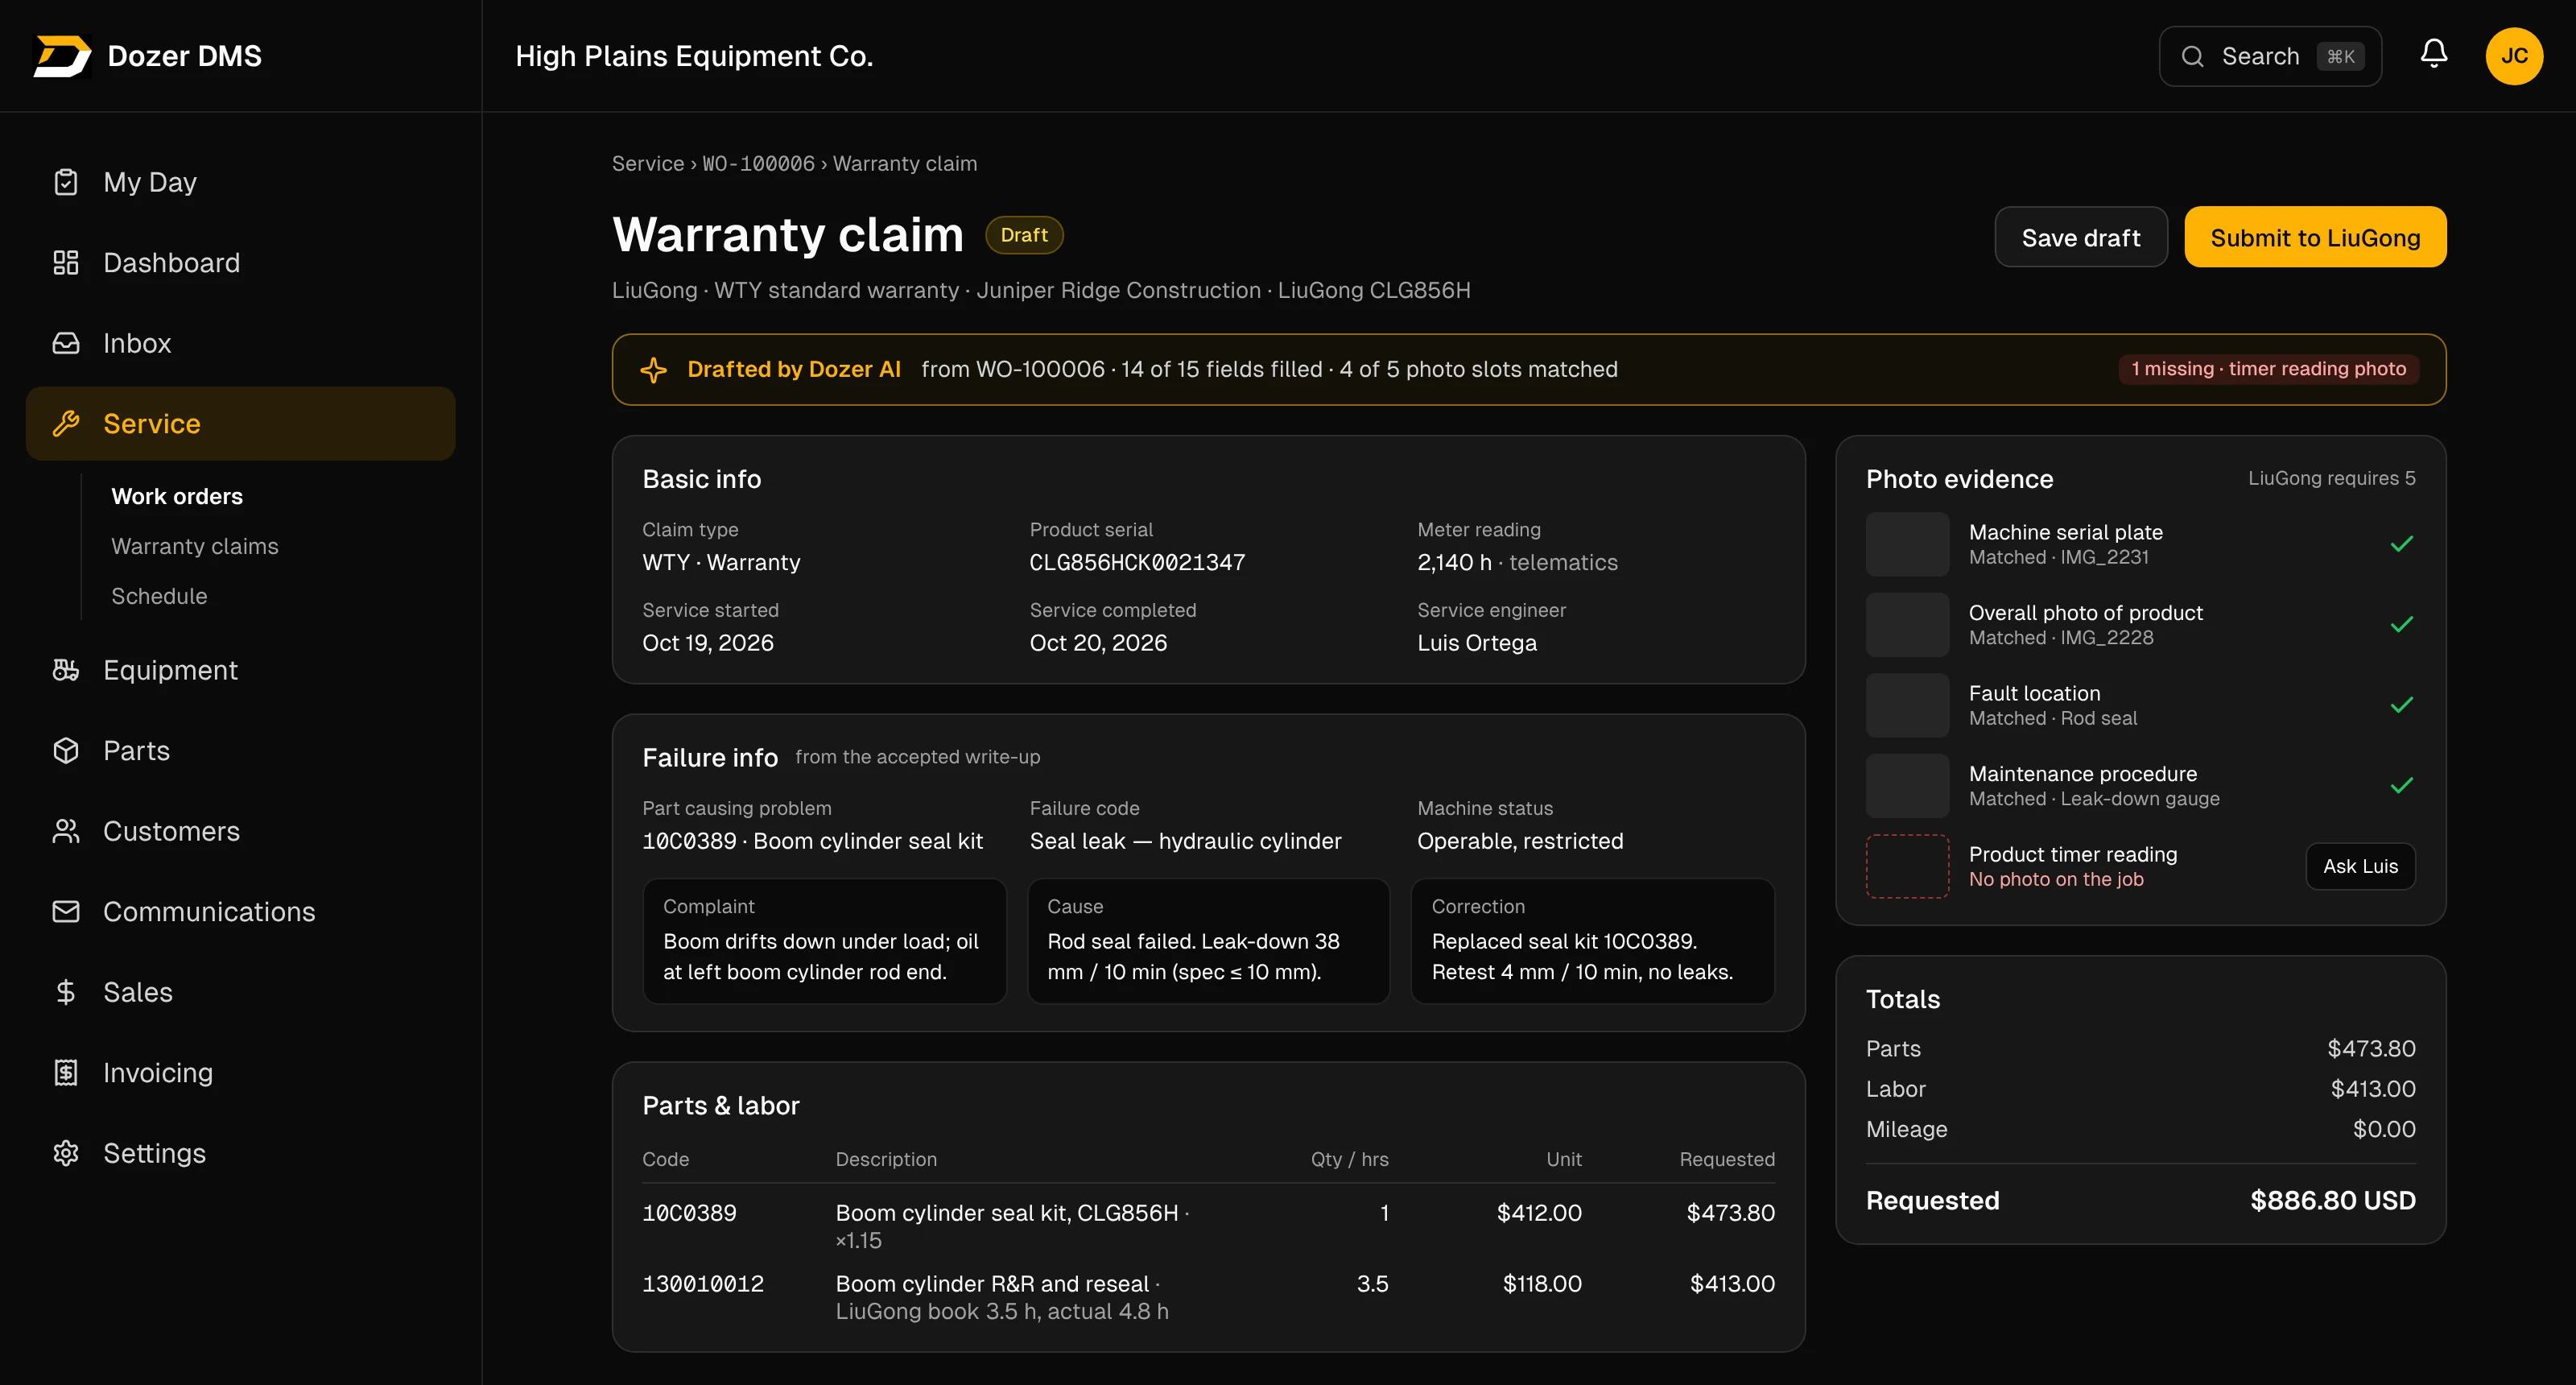Screen dimensions: 2576x1385
Task: Click the Settings gear icon
Action: (66, 1153)
